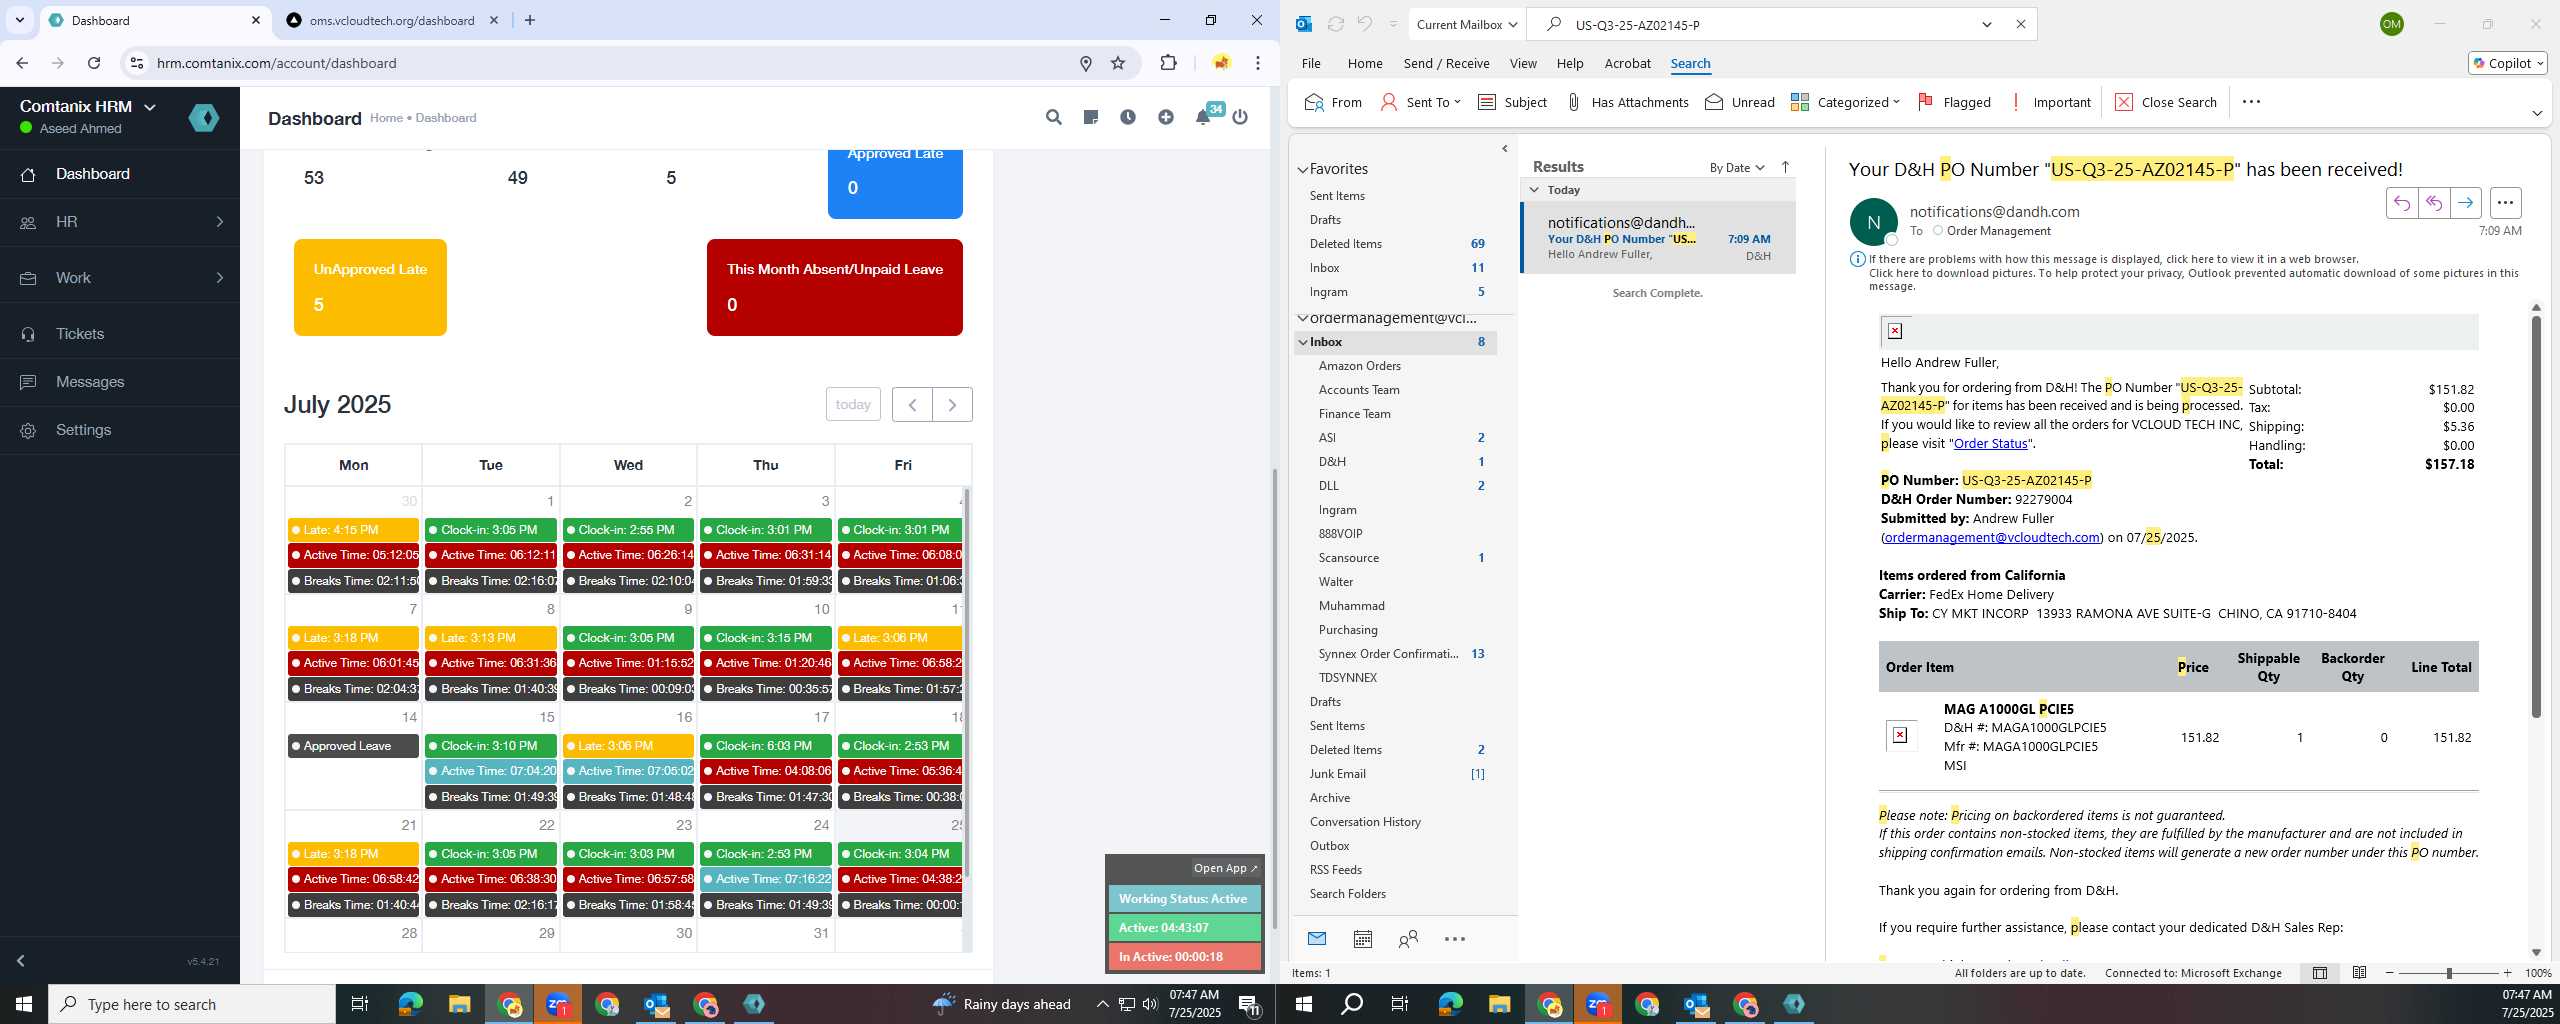Image resolution: width=2560 pixels, height=1024 pixels.
Task: Bookmark page with the Chrome star icon
Action: point(1118,63)
